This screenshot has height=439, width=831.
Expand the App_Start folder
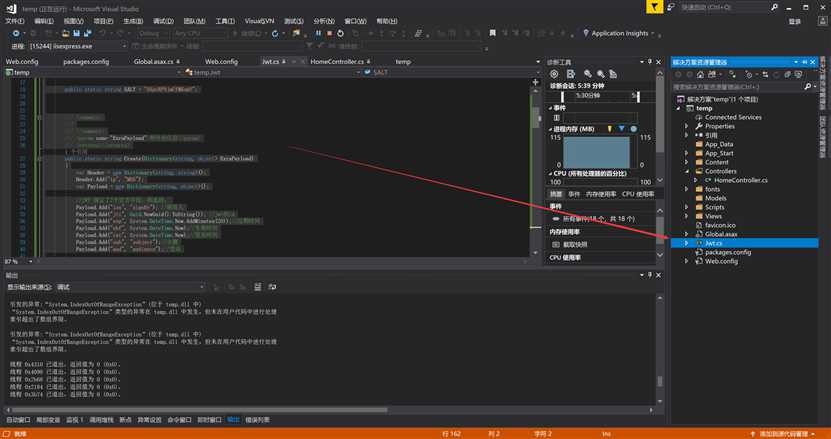pyautogui.click(x=687, y=153)
